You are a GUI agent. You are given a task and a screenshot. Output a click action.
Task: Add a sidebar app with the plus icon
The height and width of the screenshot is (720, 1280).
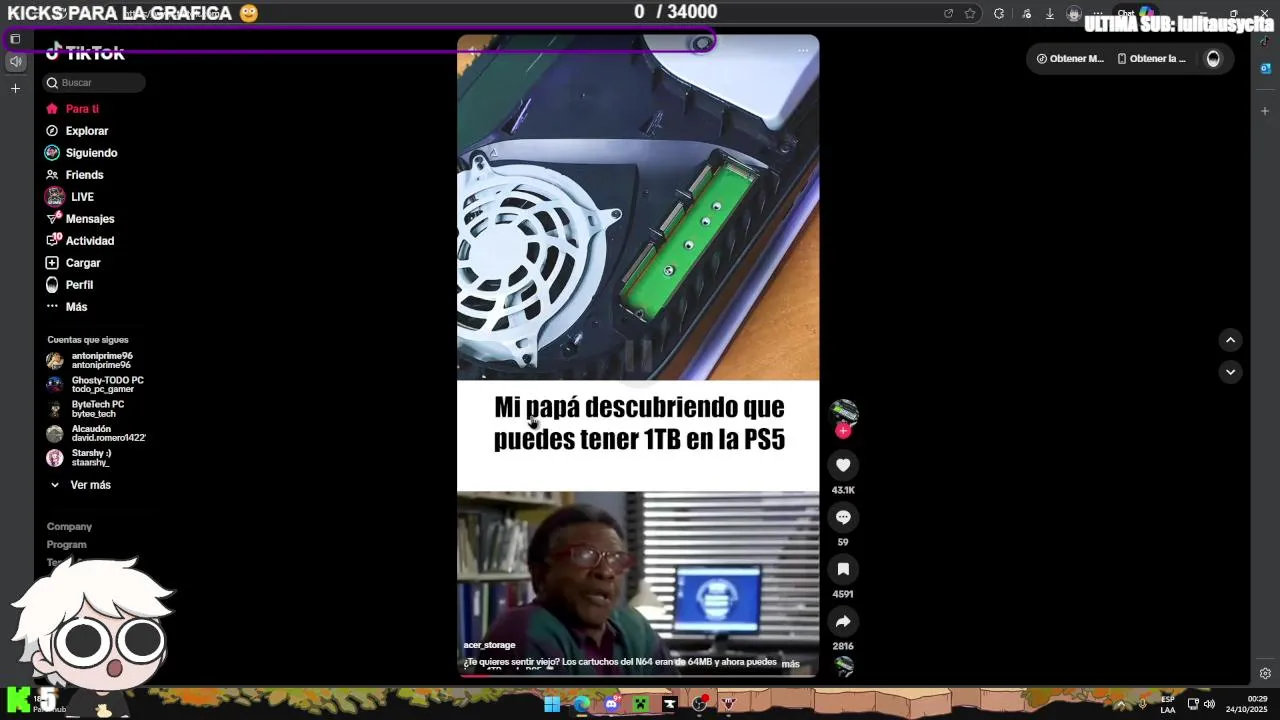click(x=1265, y=111)
